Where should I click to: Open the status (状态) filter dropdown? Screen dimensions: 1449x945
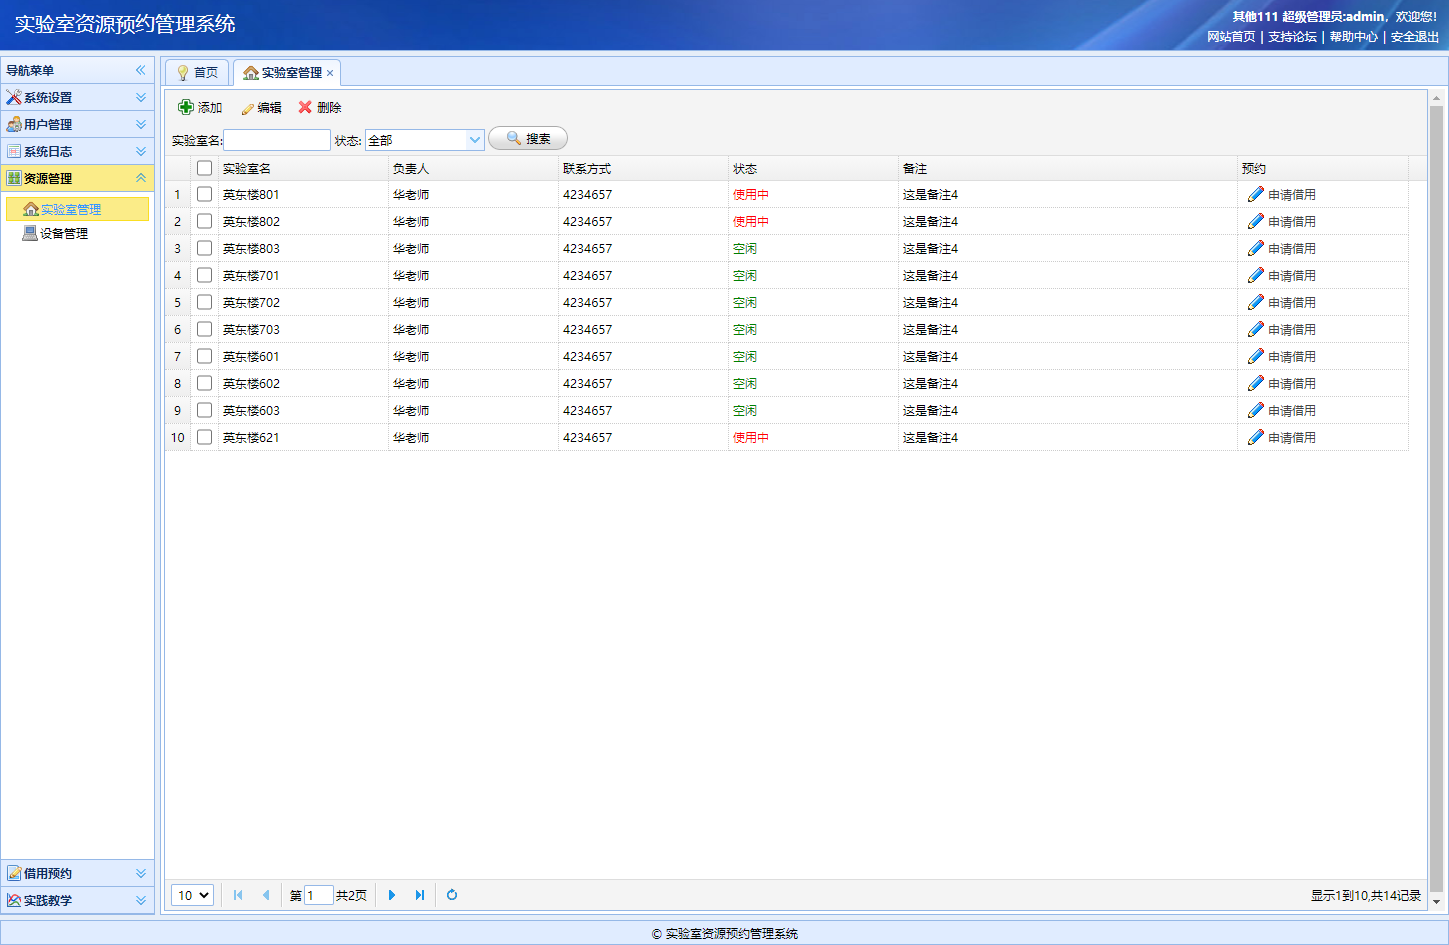pyautogui.click(x=475, y=140)
